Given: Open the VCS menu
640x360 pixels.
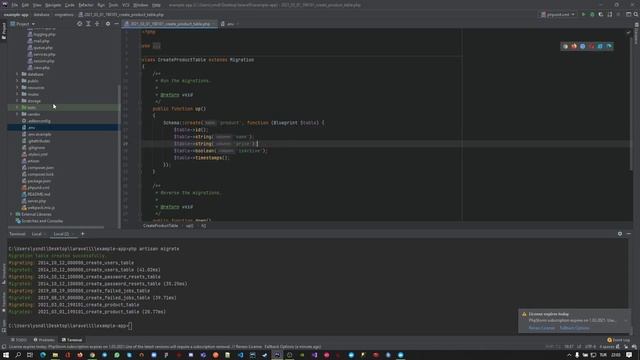Looking at the screenshot, I should point(126,5).
